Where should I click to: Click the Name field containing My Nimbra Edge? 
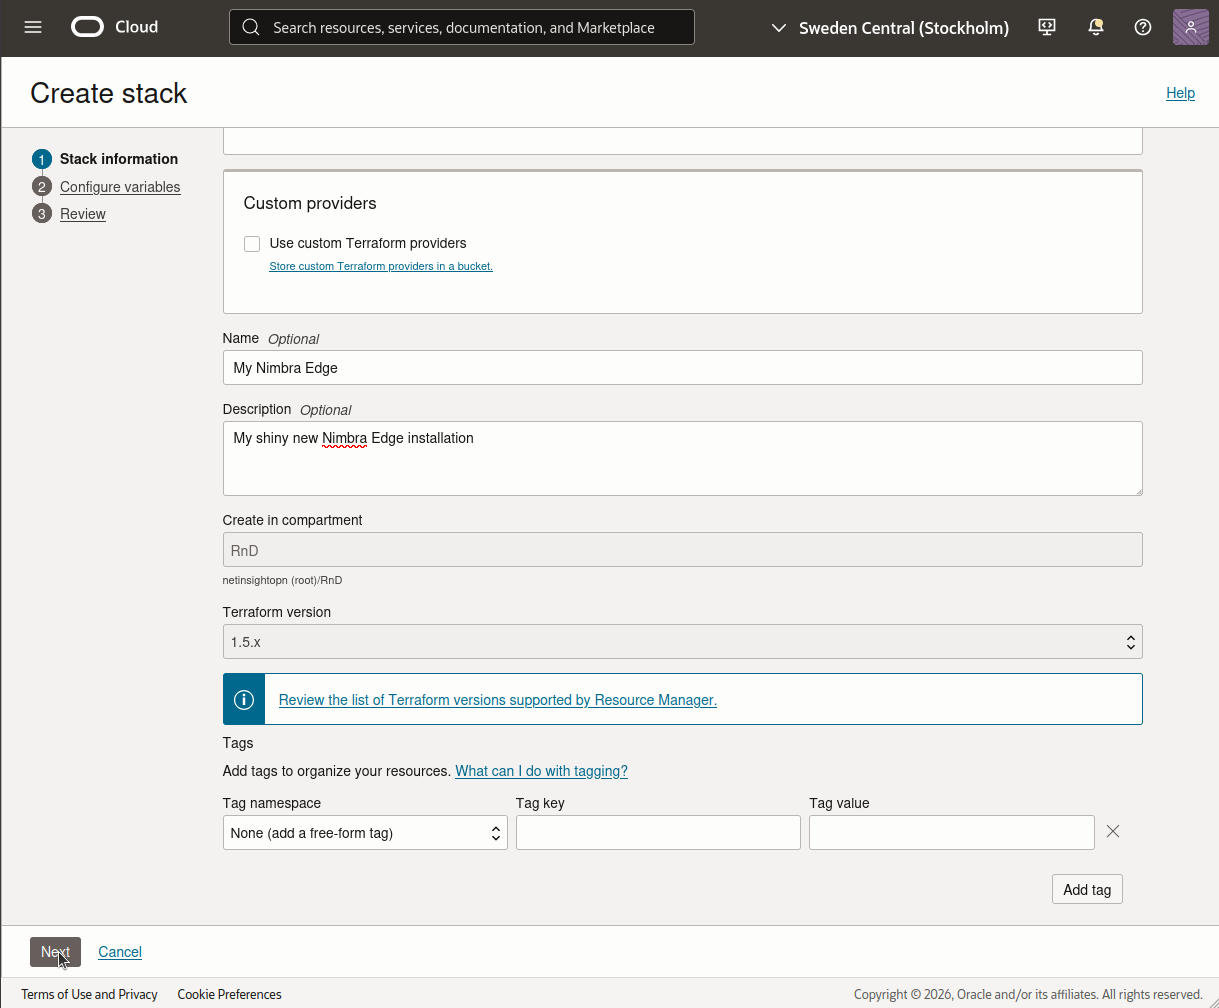point(682,367)
